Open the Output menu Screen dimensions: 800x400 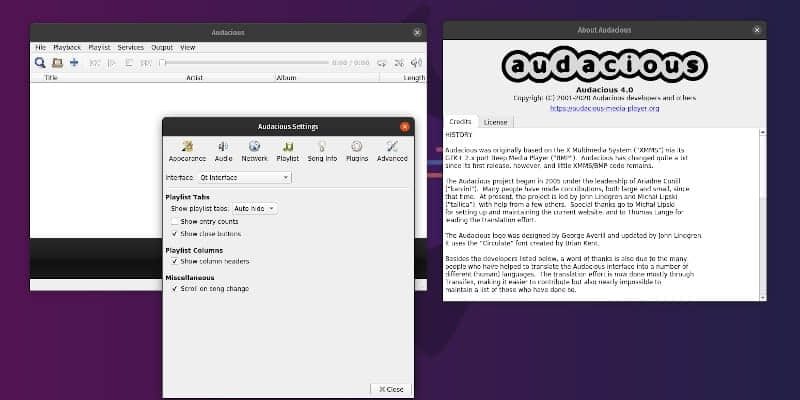[162, 47]
